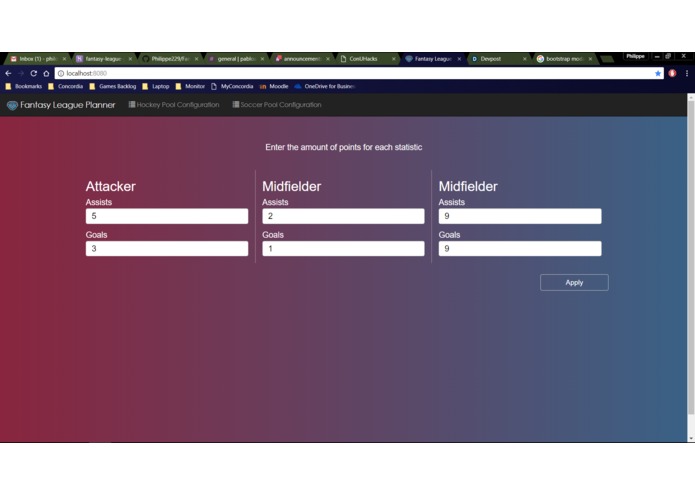Screen dimensions: 695x494
Task: Open the OneDrive for Business bookmark
Action: point(325,86)
